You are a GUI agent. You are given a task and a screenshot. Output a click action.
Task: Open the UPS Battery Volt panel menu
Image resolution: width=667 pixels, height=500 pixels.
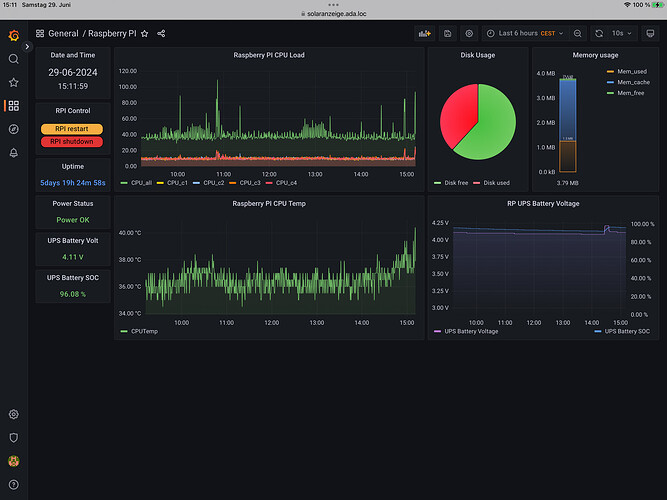point(73,240)
